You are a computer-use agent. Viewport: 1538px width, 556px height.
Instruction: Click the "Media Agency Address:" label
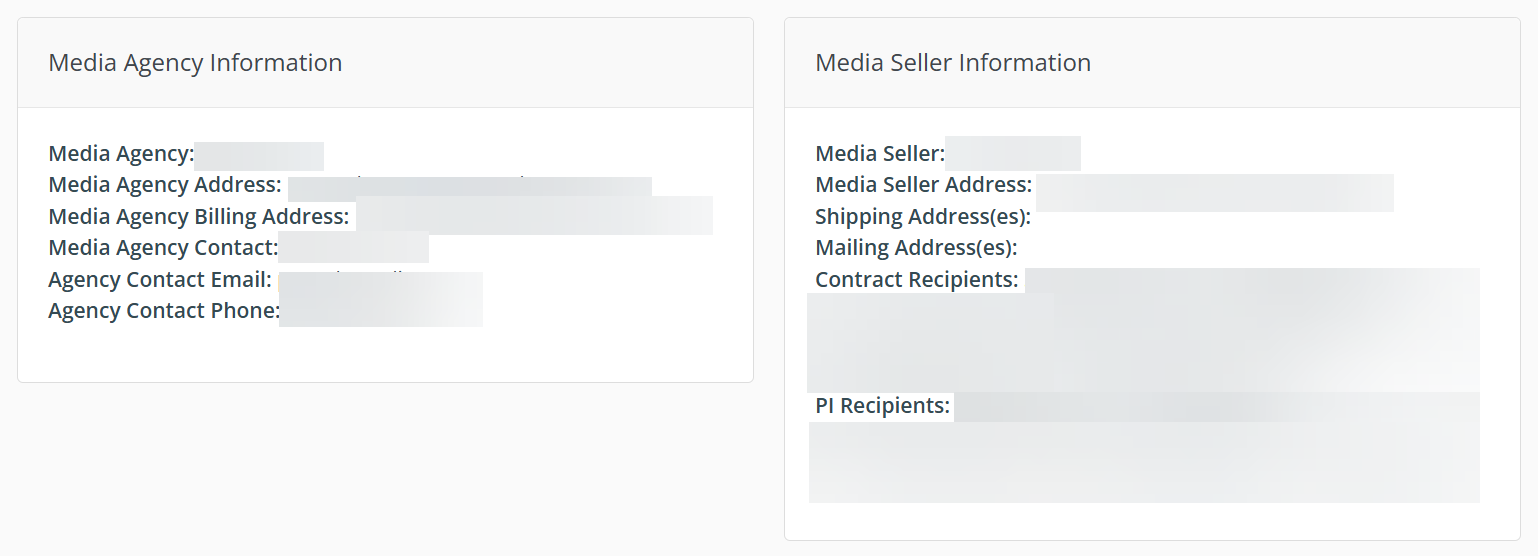165,185
